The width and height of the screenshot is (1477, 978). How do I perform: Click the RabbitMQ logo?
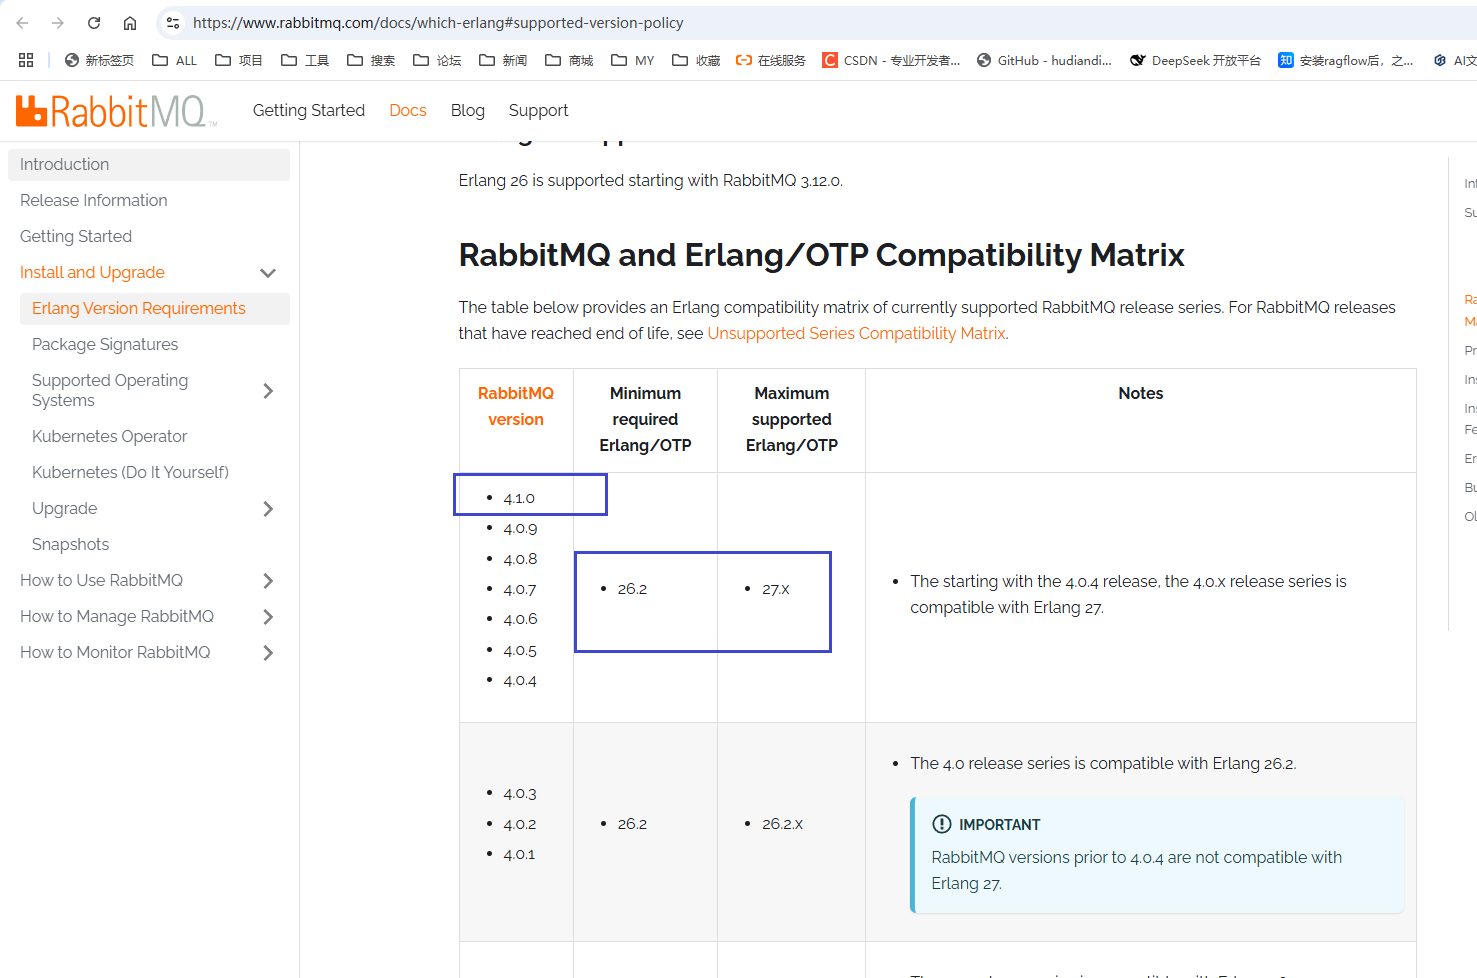[116, 111]
